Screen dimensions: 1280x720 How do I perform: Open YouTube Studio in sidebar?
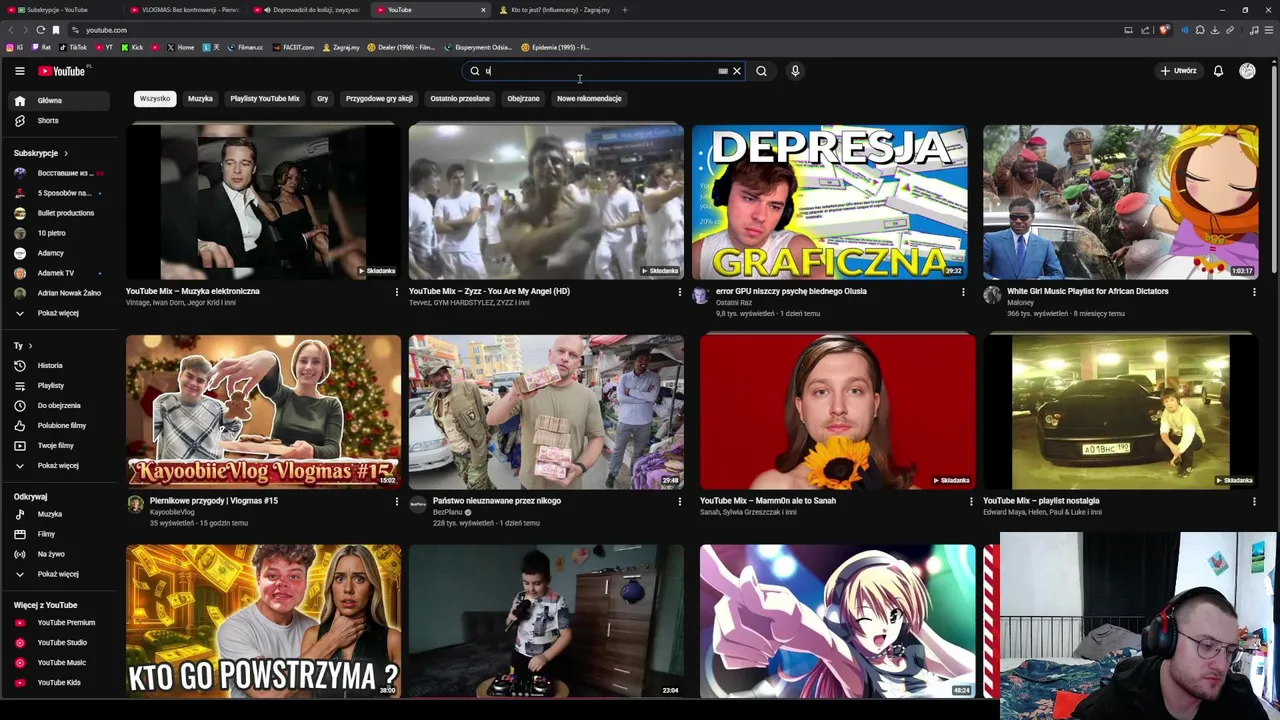60,642
